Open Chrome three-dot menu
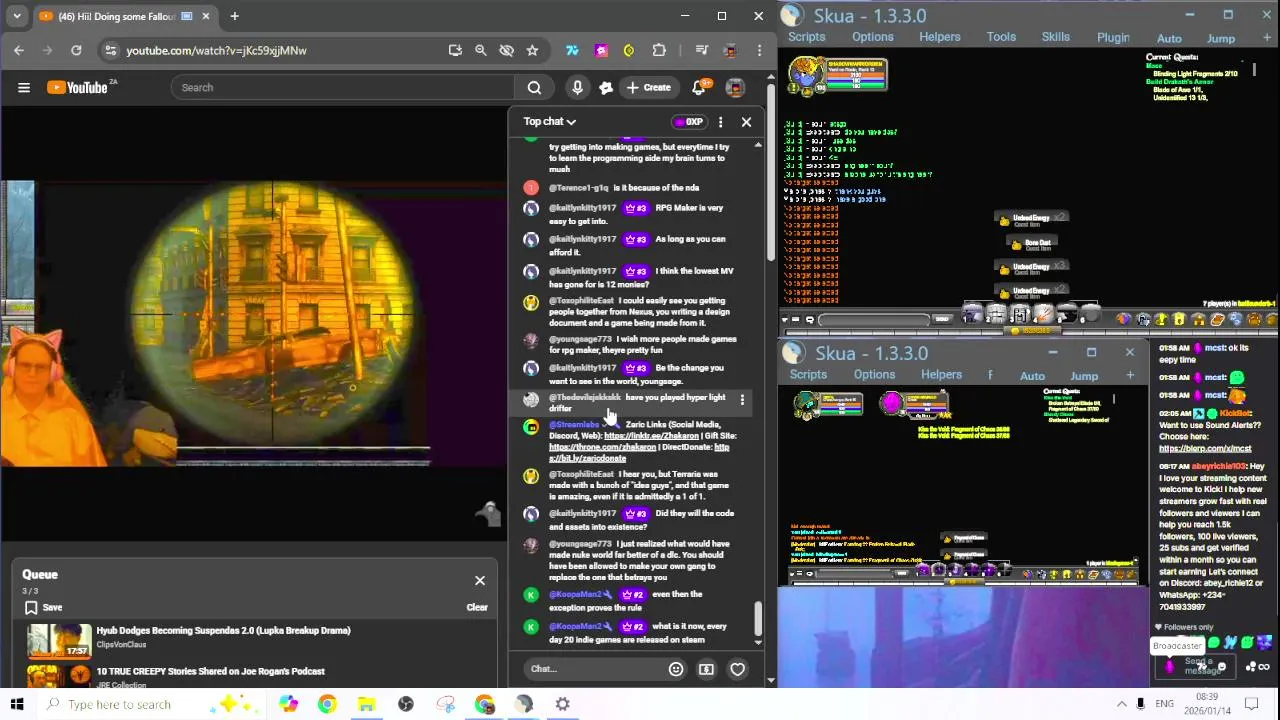1280x720 pixels. [759, 50]
